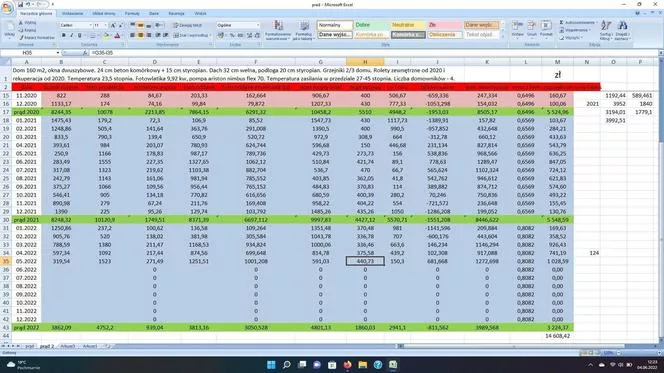Open Format as Table (Formatuj jako tabelę)

coord(304,30)
